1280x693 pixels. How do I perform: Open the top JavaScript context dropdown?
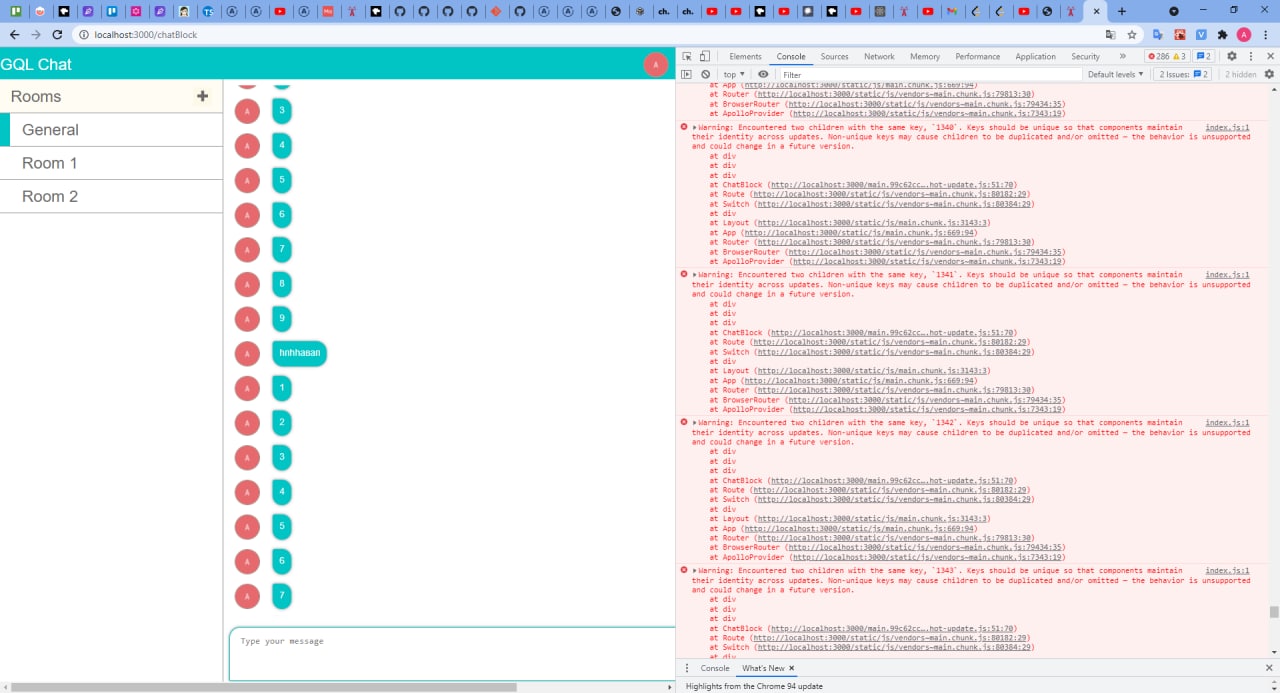click(x=734, y=74)
